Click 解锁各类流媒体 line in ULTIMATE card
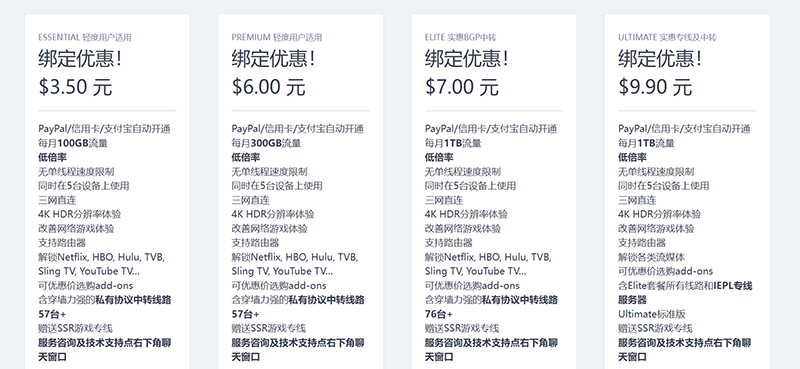This screenshot has height=369, width=800. tap(652, 257)
